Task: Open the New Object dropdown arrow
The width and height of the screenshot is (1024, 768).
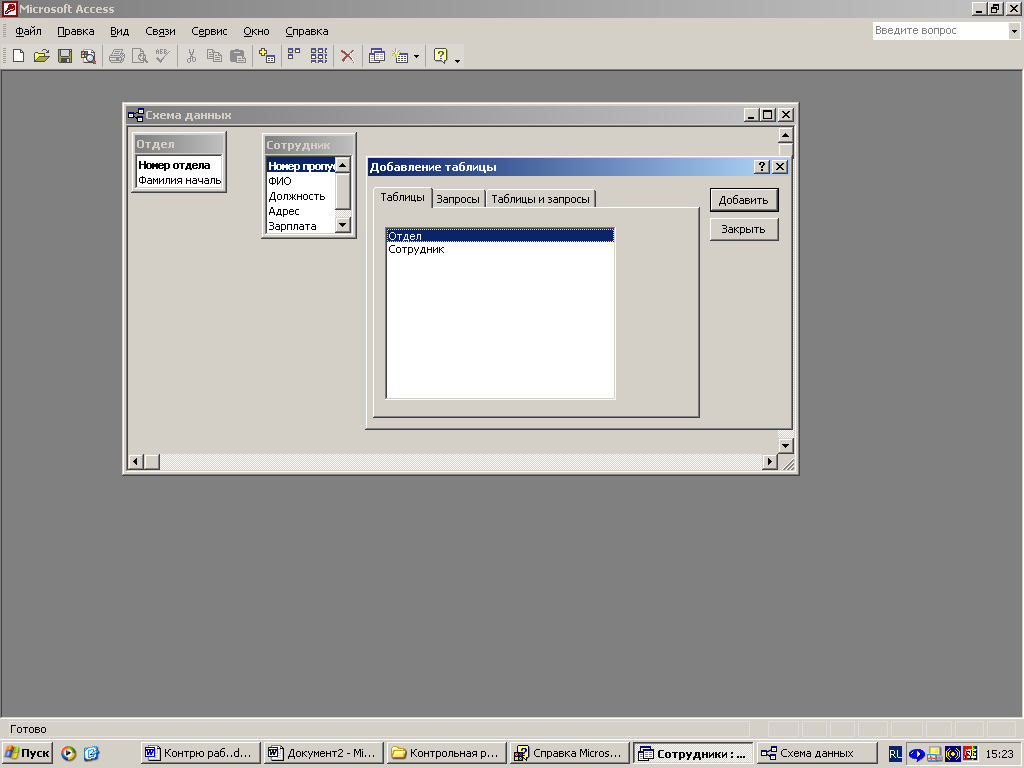Action: pos(416,57)
